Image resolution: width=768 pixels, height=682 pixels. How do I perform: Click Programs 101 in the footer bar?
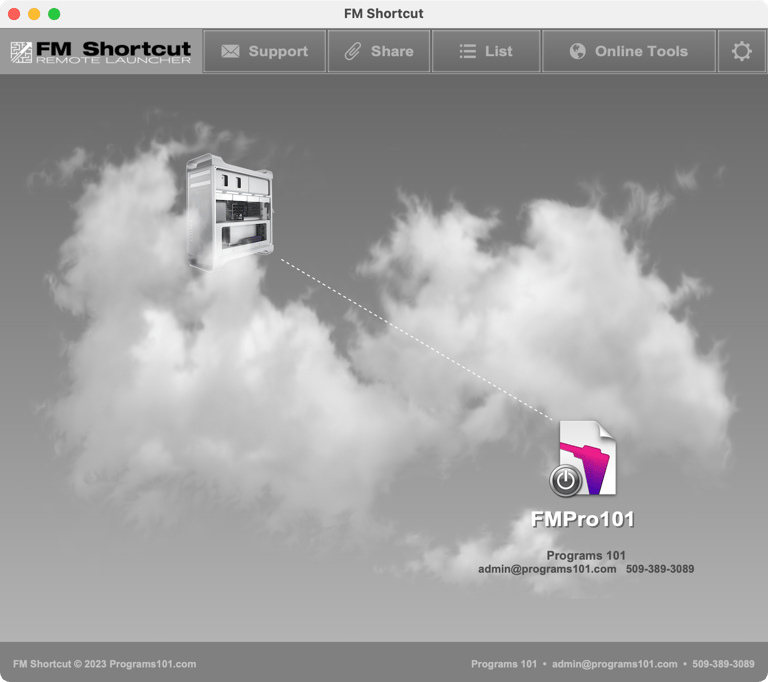click(x=504, y=664)
